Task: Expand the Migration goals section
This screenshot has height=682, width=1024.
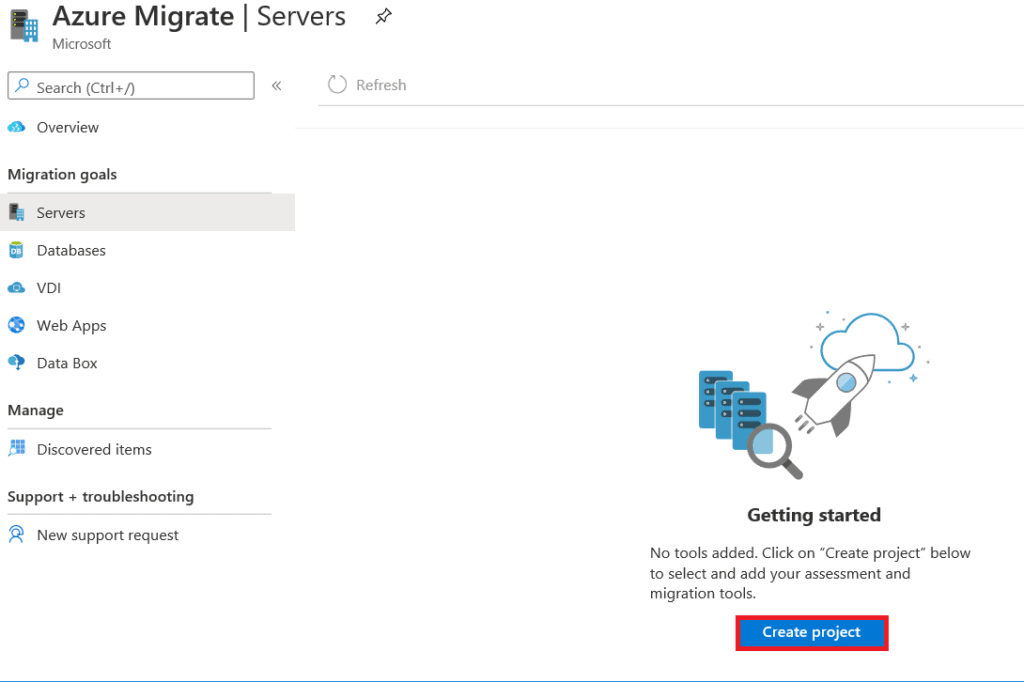Action: point(62,174)
